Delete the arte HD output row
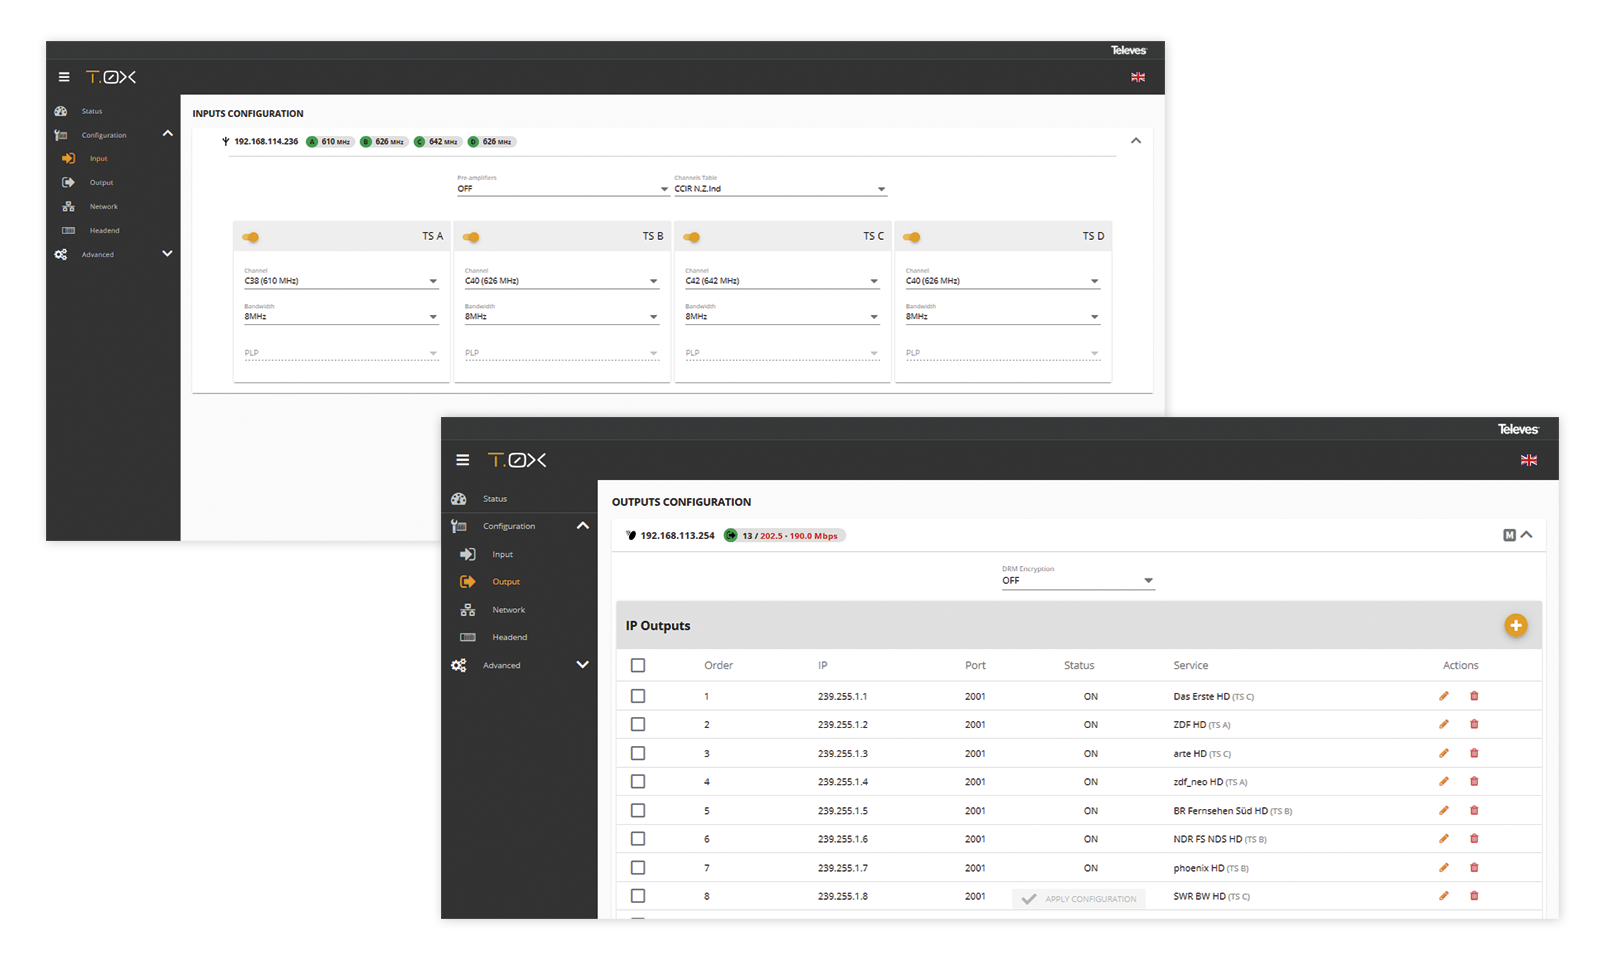This screenshot has height=965, width=1600. [1474, 753]
